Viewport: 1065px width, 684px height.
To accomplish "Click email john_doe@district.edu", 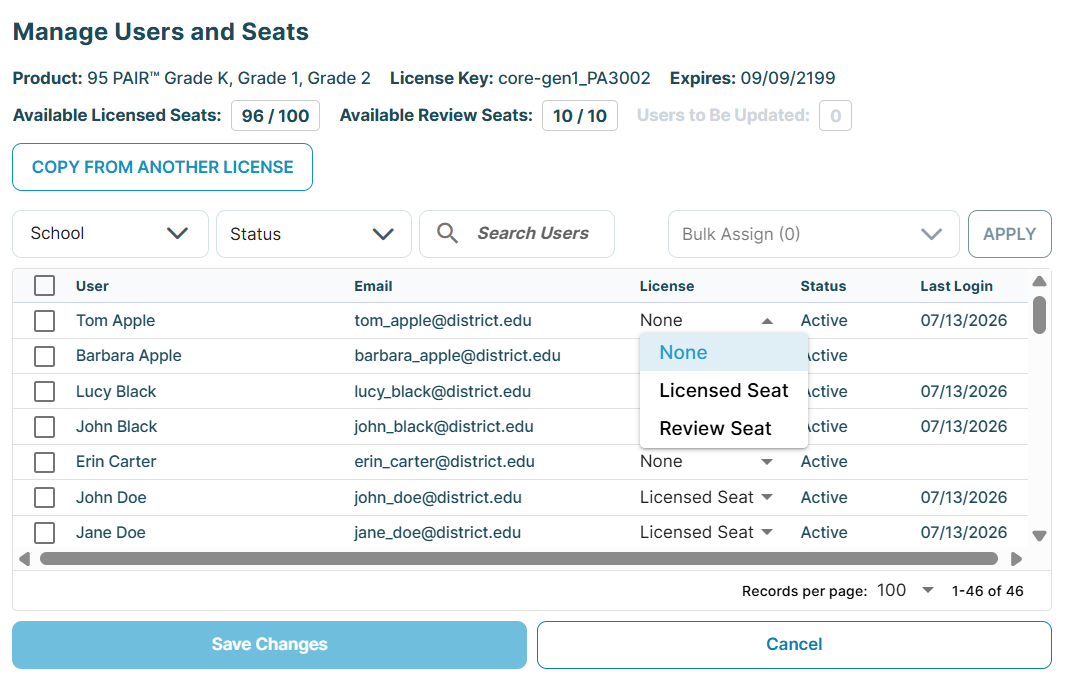I will click(437, 497).
